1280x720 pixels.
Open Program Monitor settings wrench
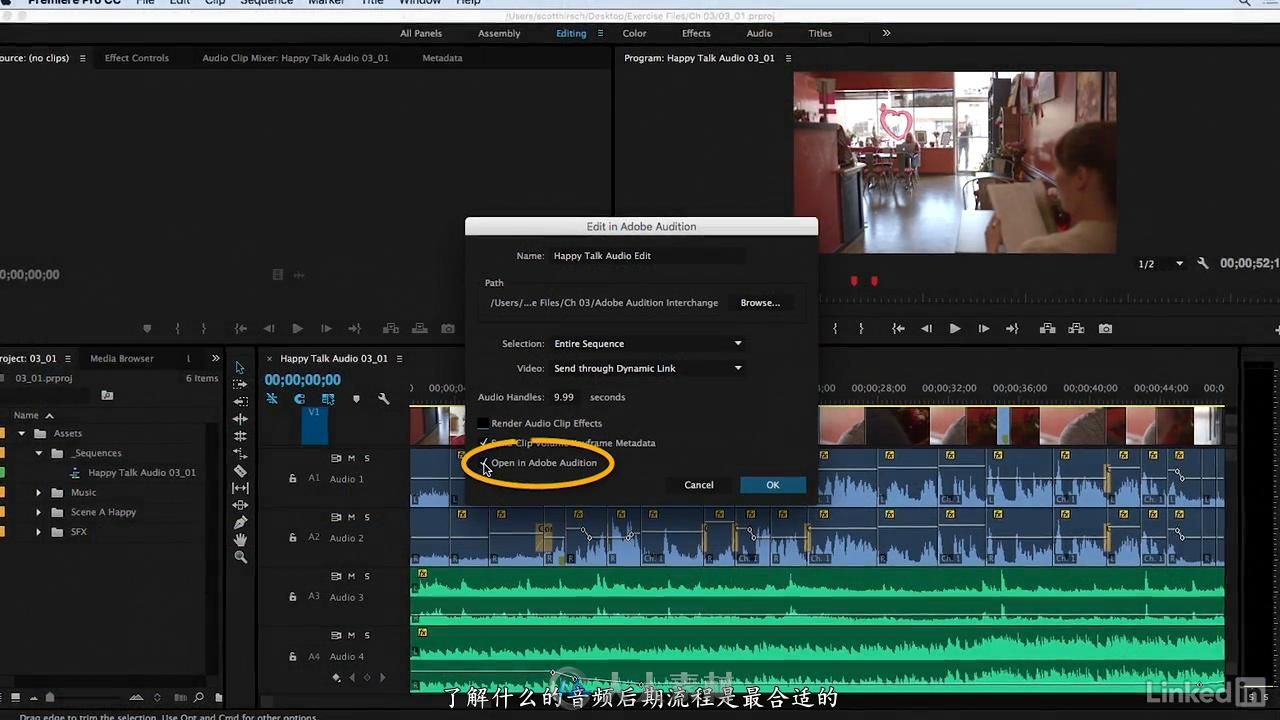1202,264
